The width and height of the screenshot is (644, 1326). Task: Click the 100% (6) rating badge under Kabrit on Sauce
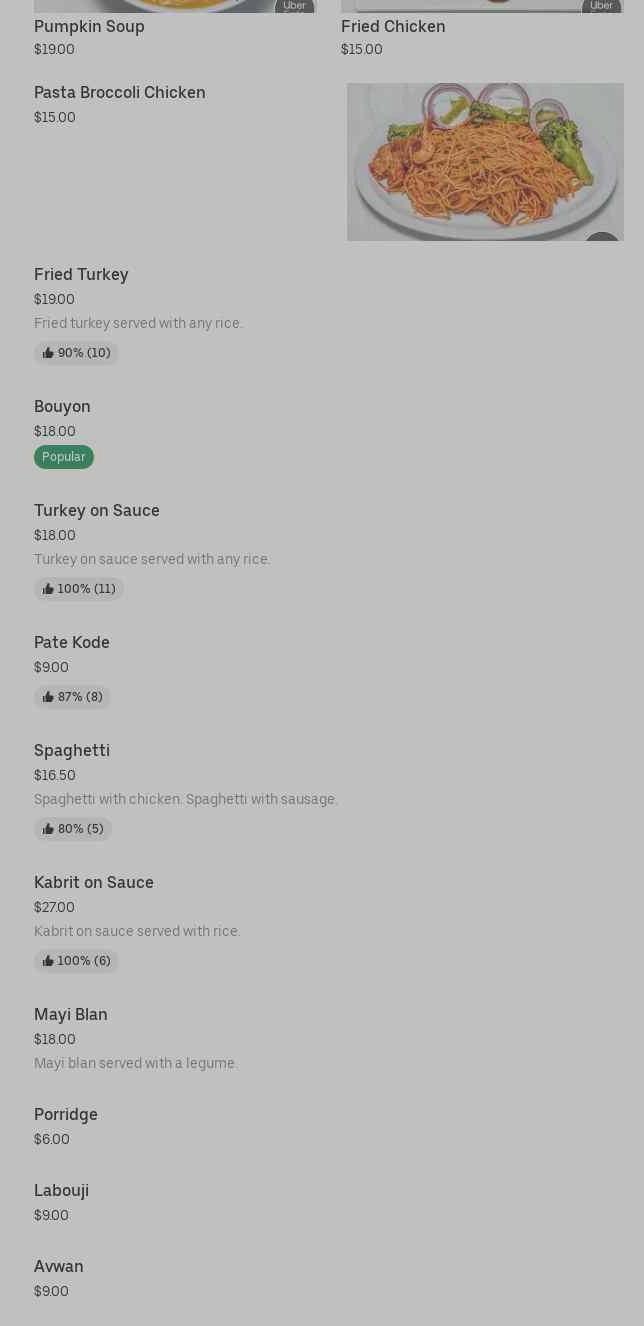[x=76, y=961]
